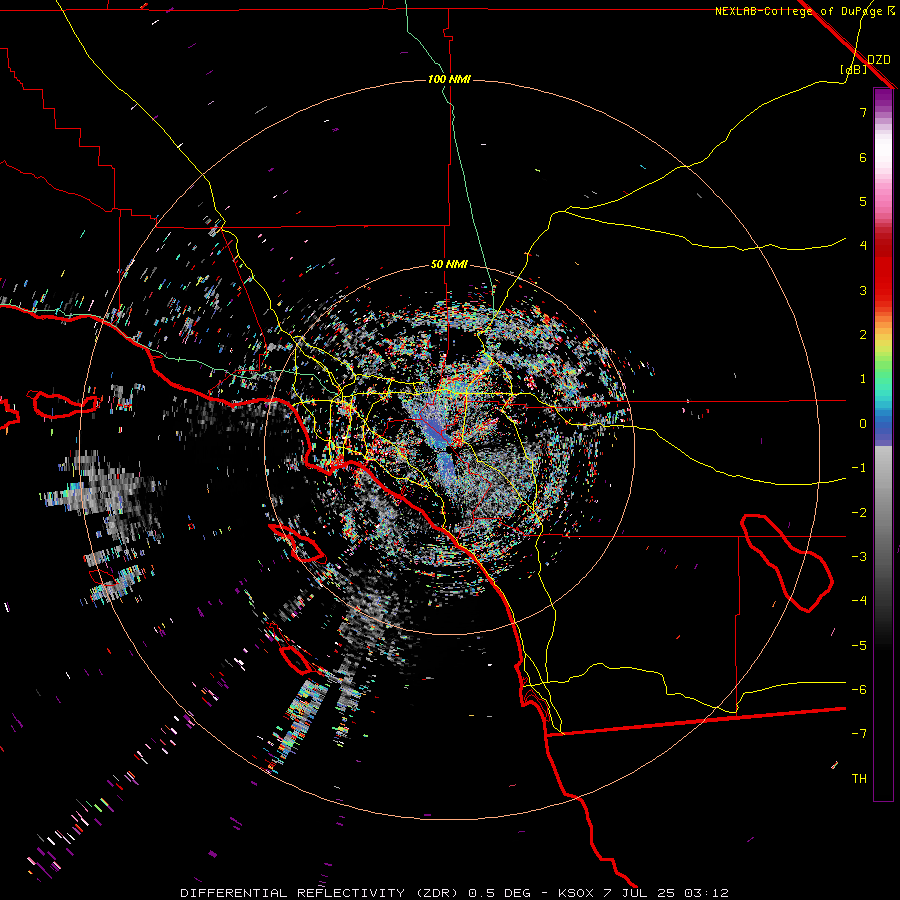Click the -6 value on dB scale
Viewport: 900px width, 900px height.
coord(859,689)
